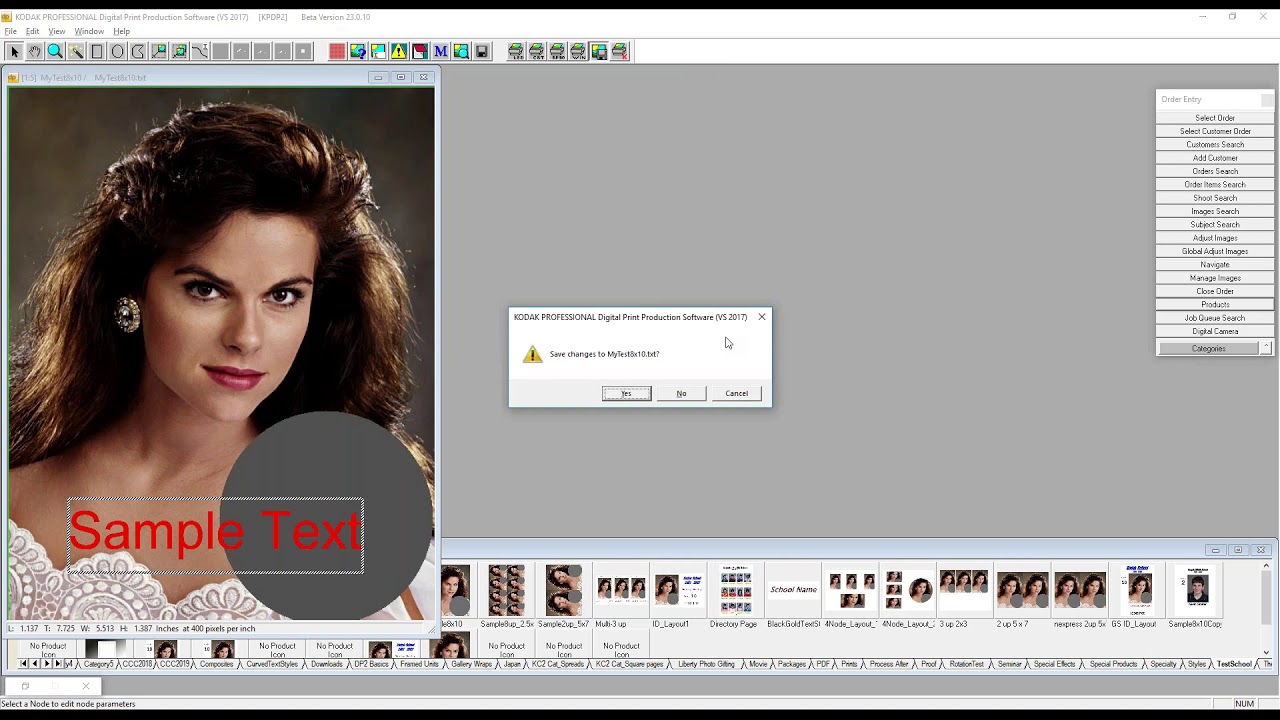The height and width of the screenshot is (720, 1280).
Task: Open Job Queue Search
Action: point(1215,318)
